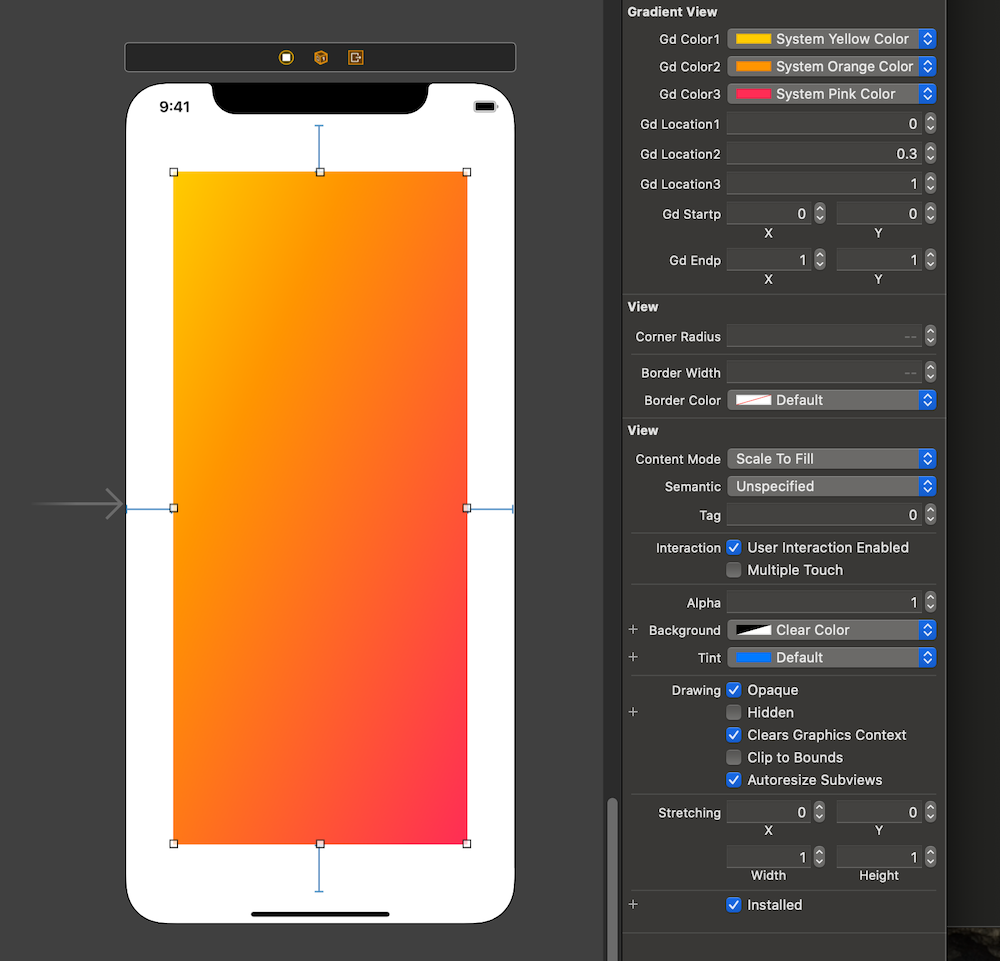
Task: Disable the Hidden drawing checkbox
Action: pos(734,712)
